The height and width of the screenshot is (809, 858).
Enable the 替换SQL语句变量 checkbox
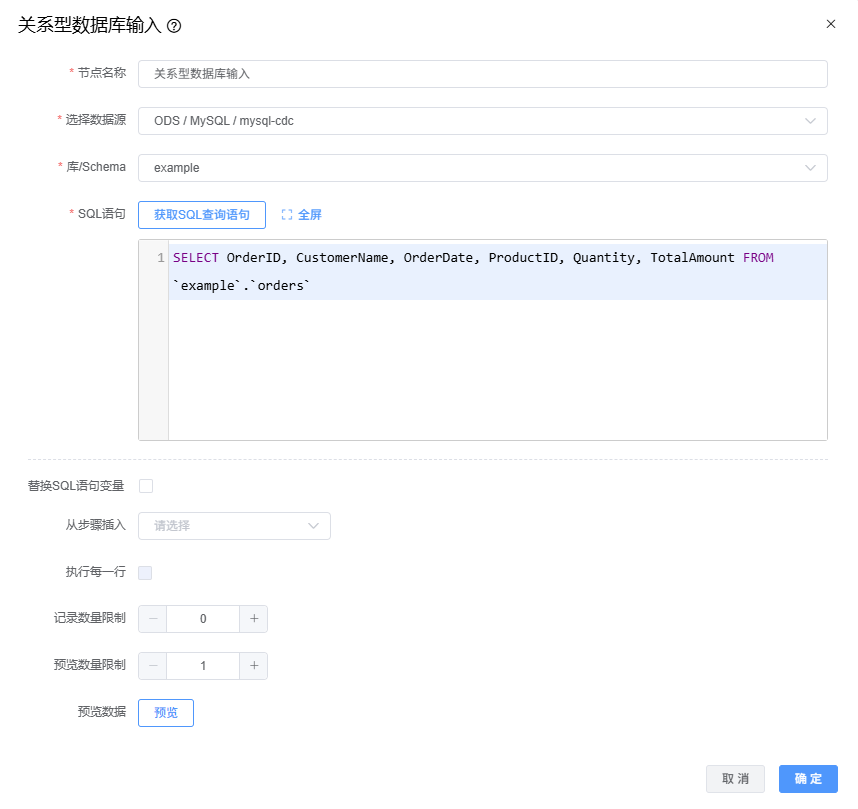tap(146, 486)
